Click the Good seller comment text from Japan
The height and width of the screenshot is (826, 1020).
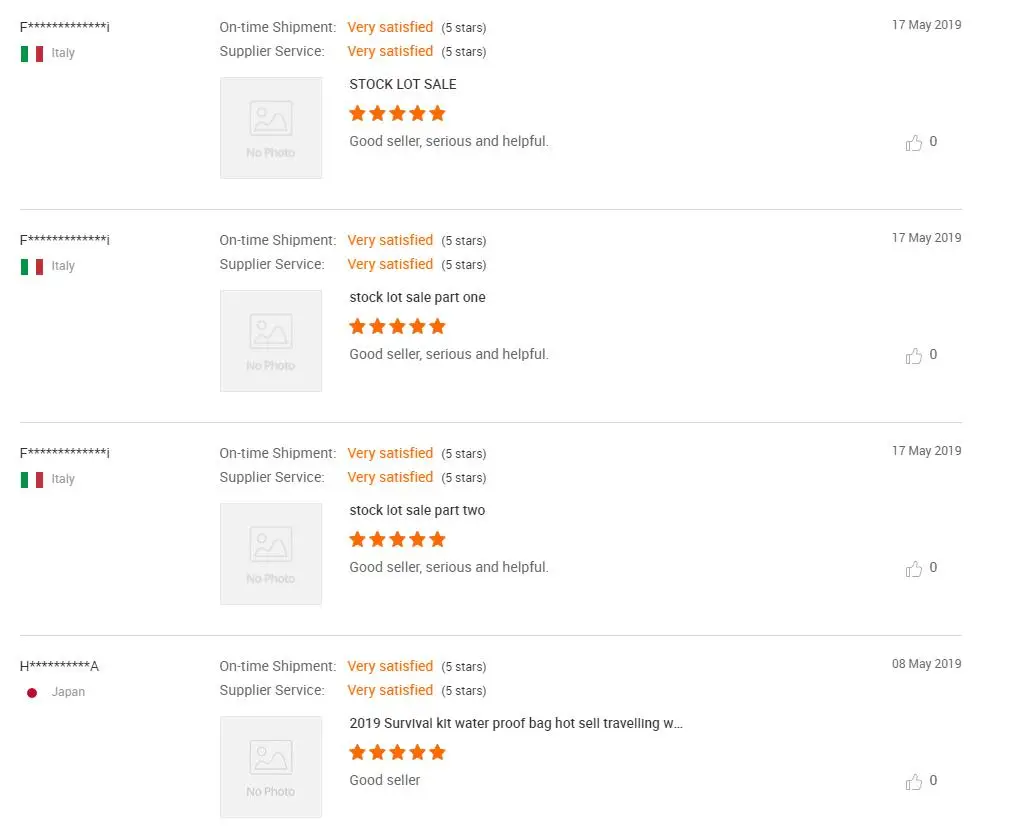pyautogui.click(x=384, y=780)
